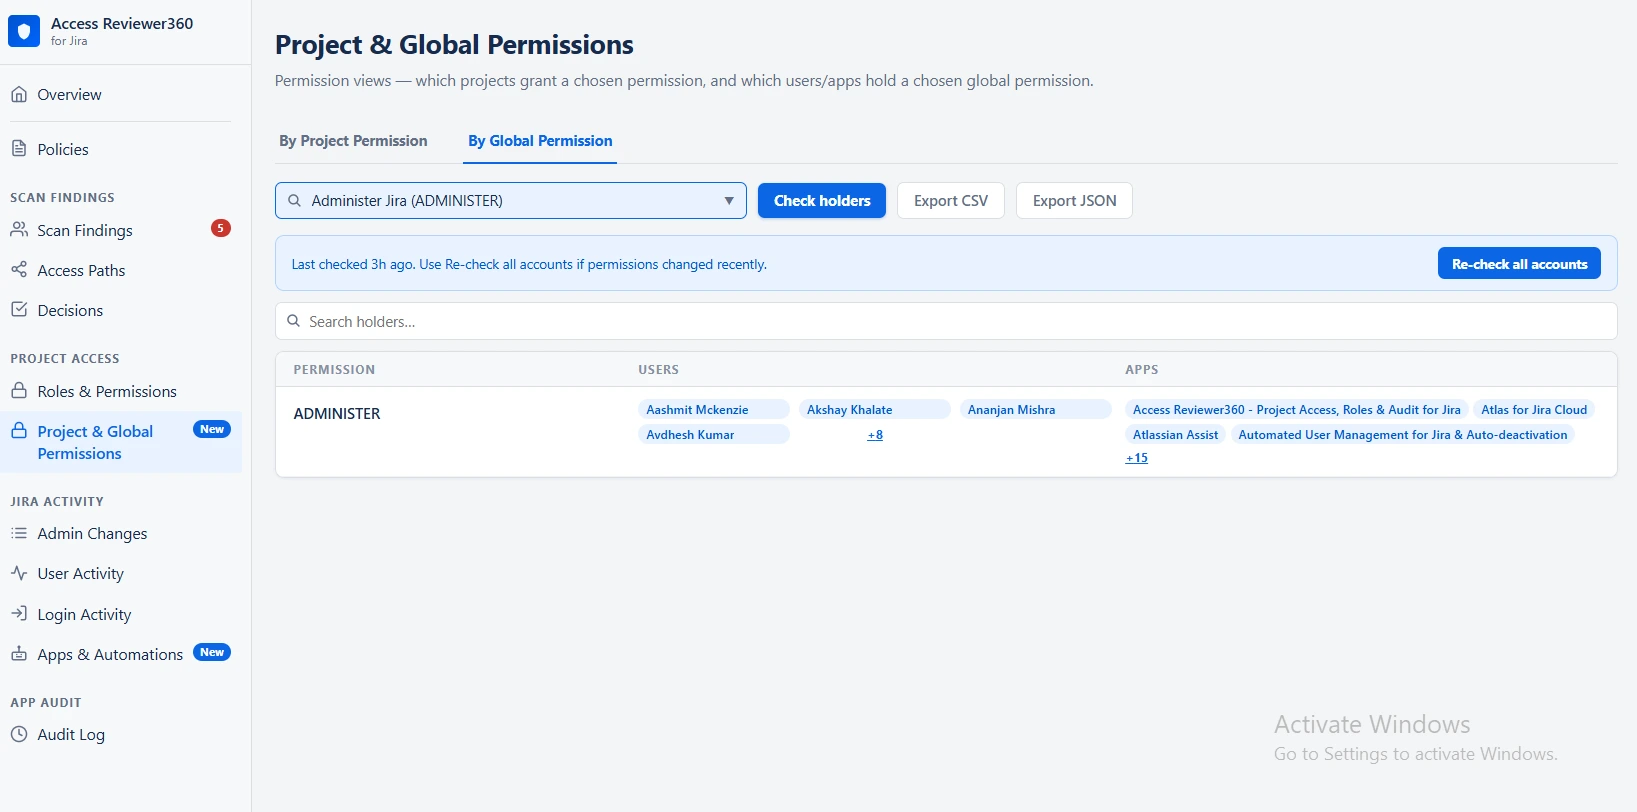Click the Apps & Automations robot icon
Screen dimensions: 1637x812
(x=19, y=654)
